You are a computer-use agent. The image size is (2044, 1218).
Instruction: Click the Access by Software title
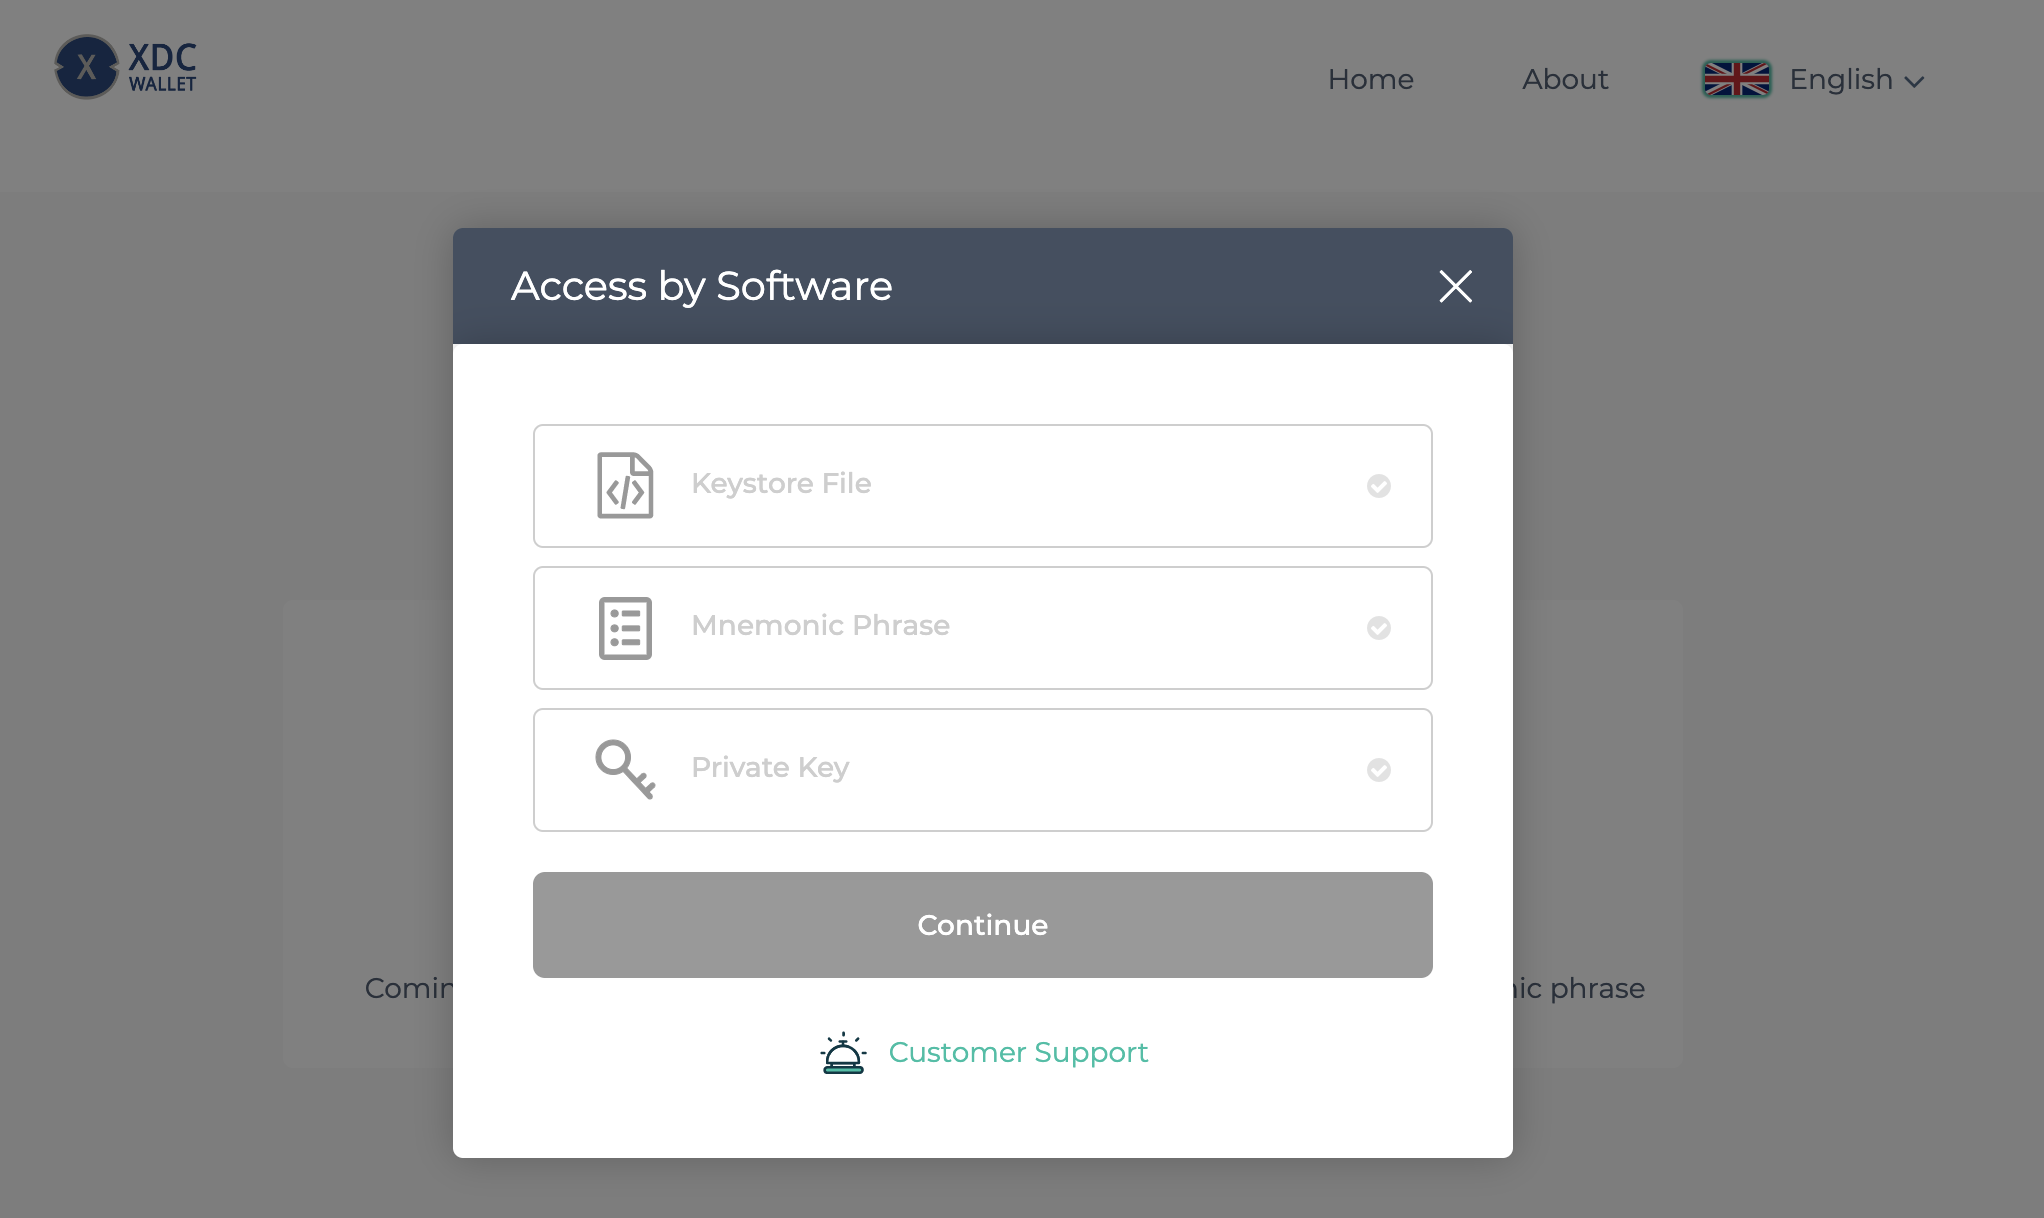click(701, 286)
